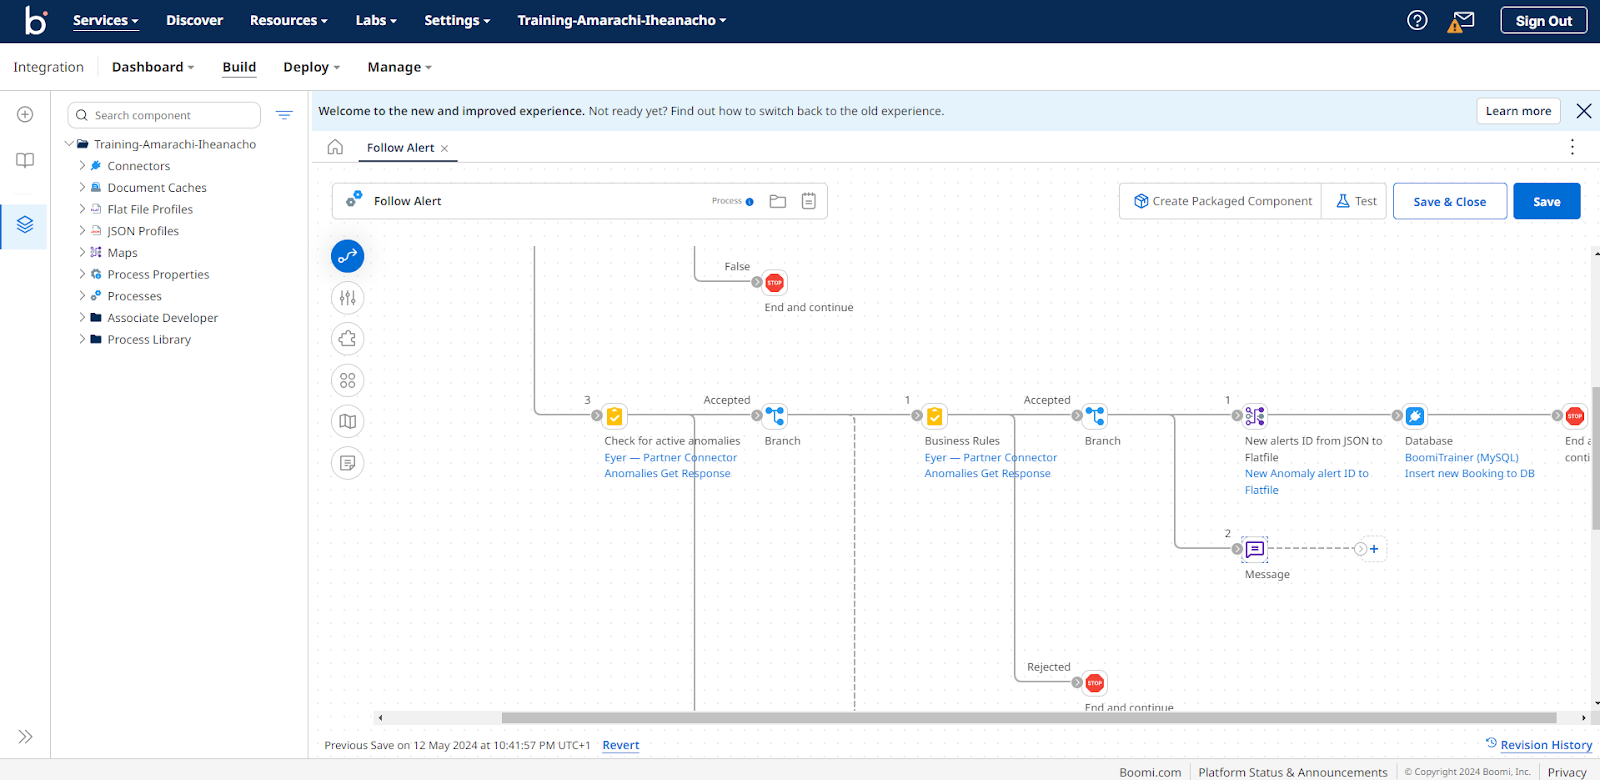Click the Process info indicator icon

point(749,202)
